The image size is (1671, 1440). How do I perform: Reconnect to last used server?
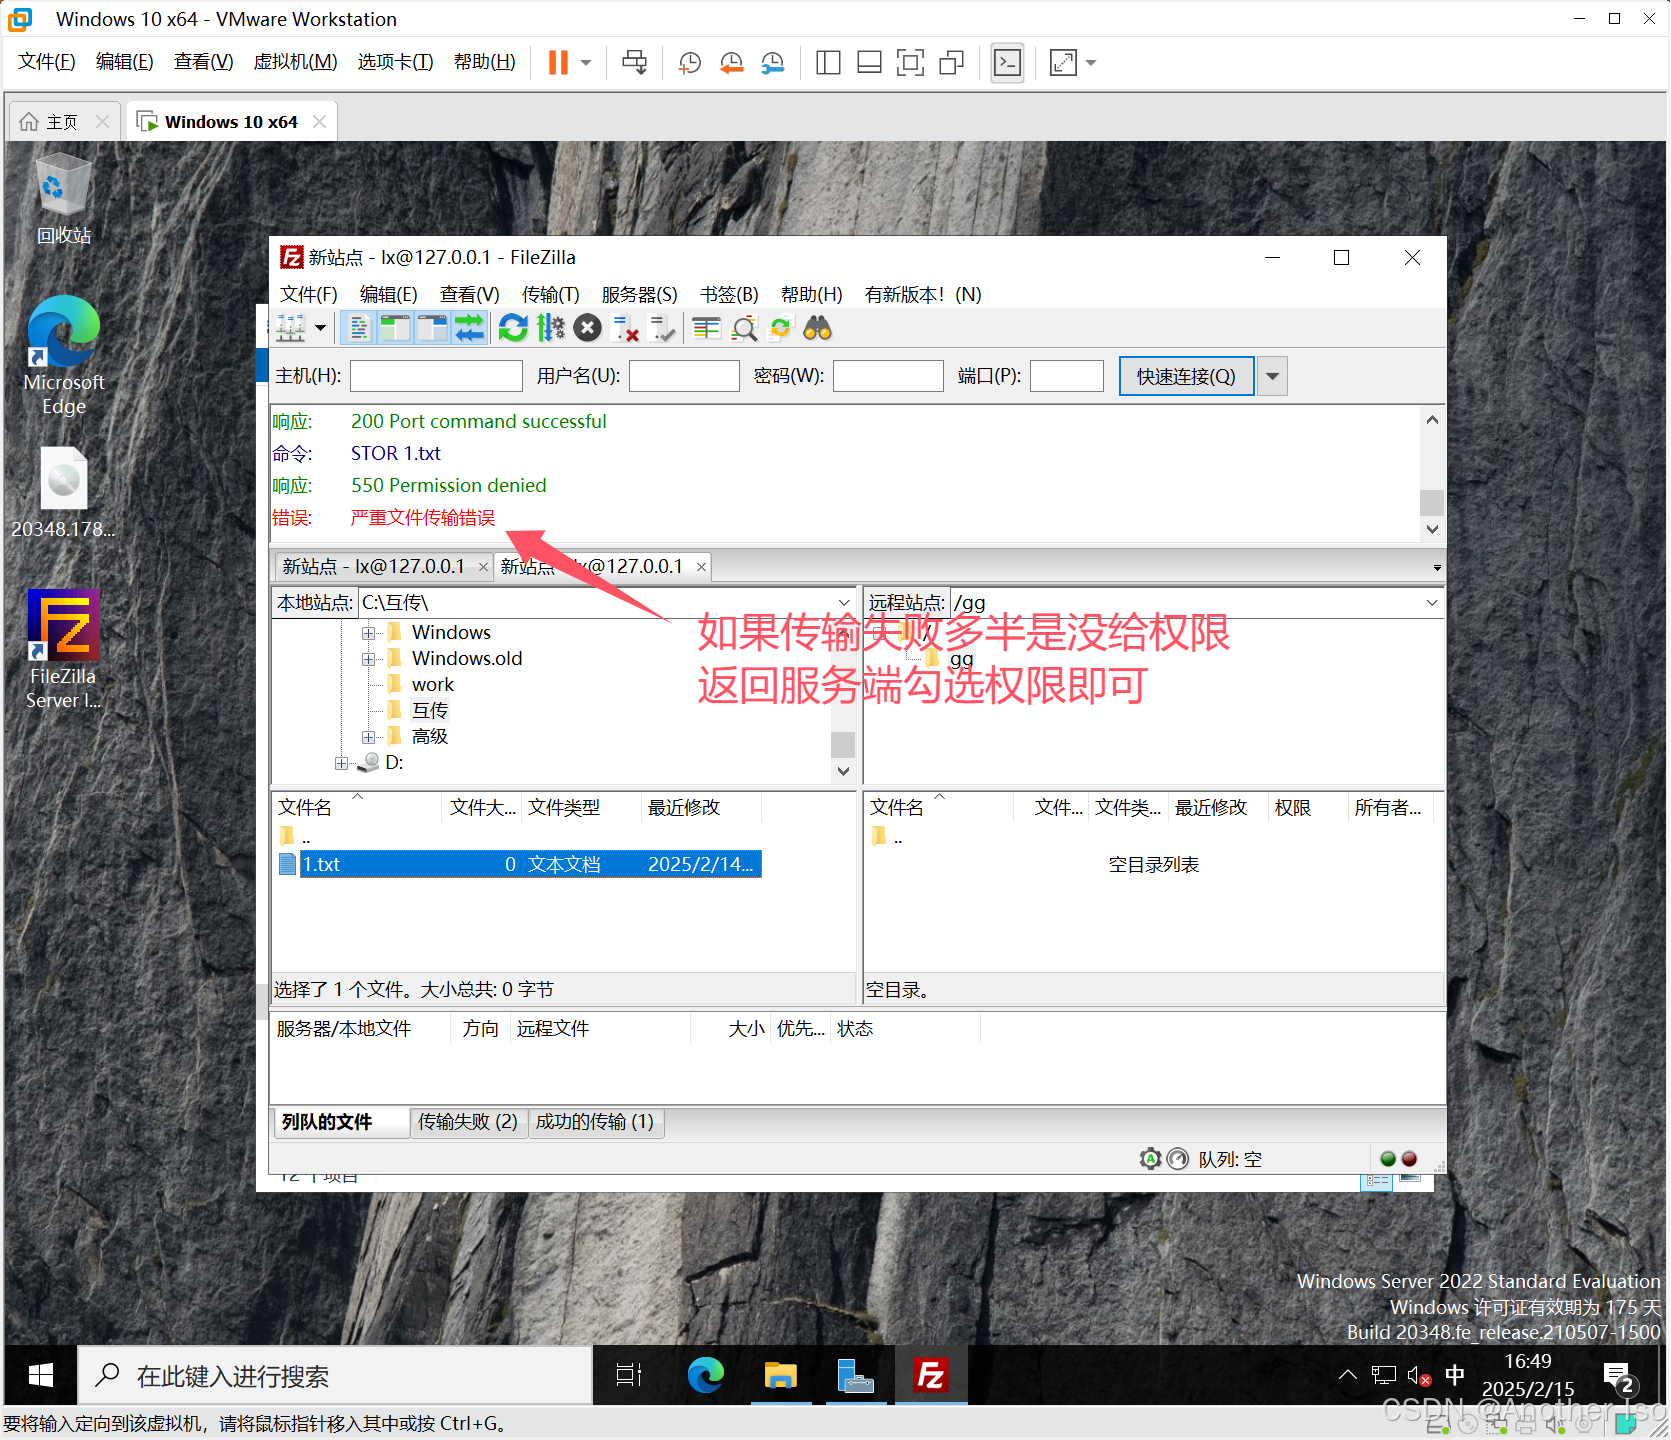(x=662, y=328)
